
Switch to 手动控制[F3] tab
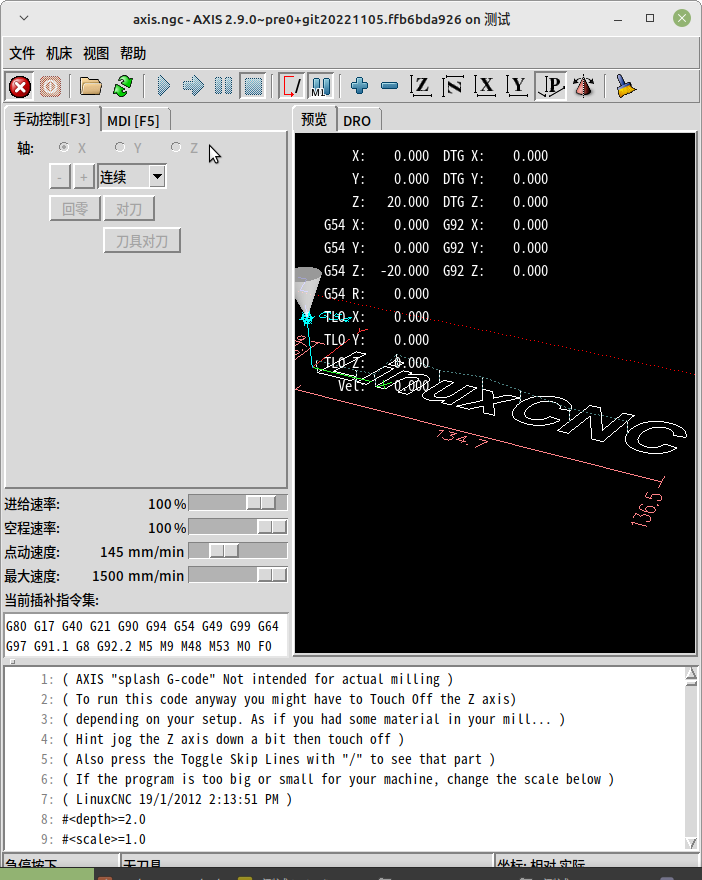pyautogui.click(x=52, y=120)
